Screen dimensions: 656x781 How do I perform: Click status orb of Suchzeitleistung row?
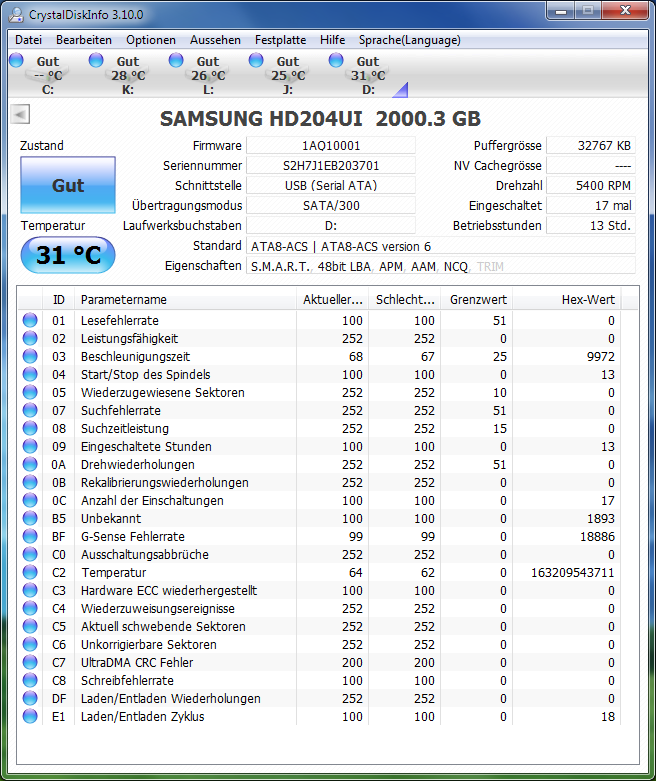(30, 428)
